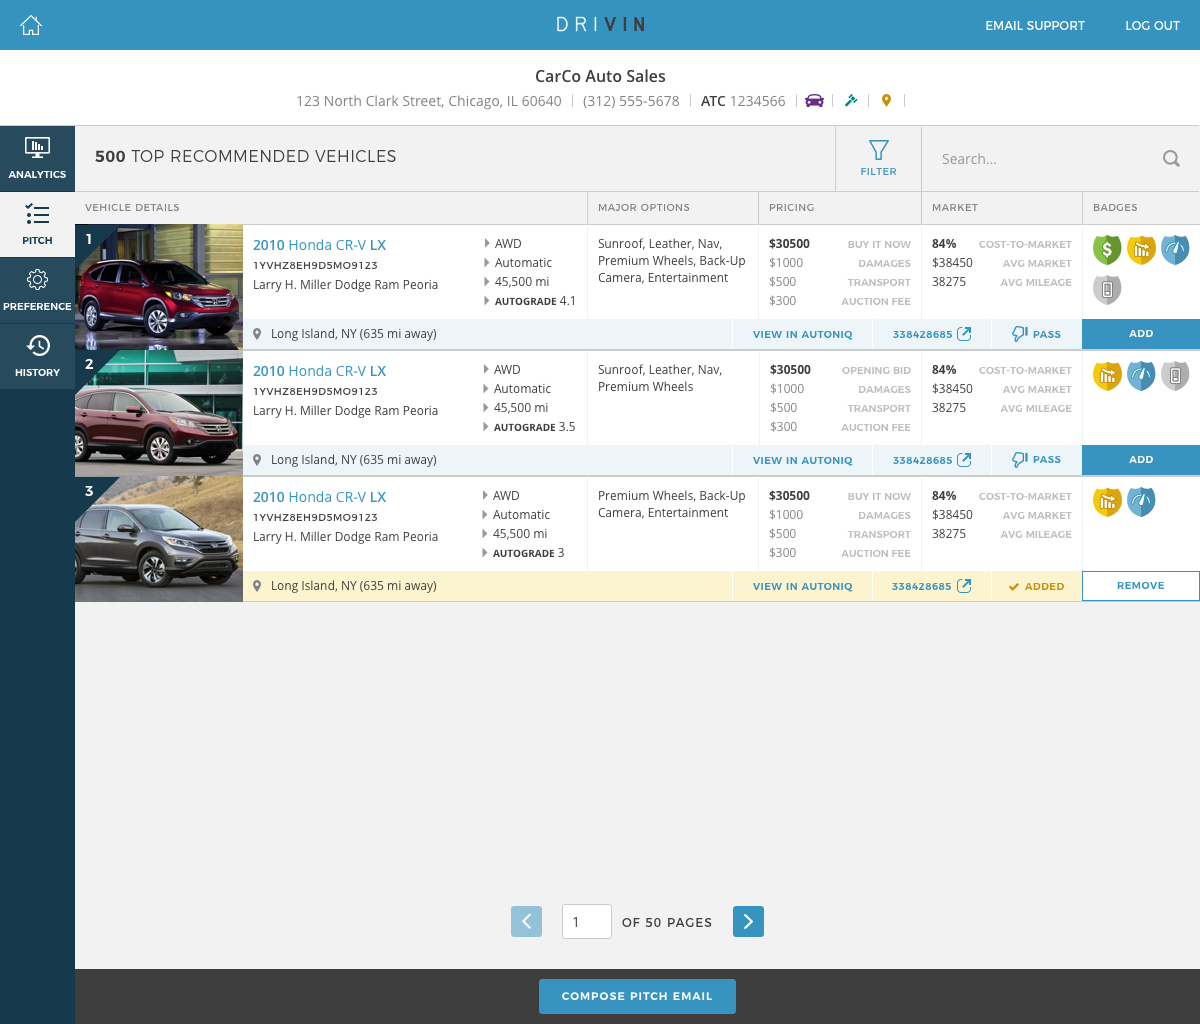Expand the Automatic detail for vehicle 1

coord(518,262)
